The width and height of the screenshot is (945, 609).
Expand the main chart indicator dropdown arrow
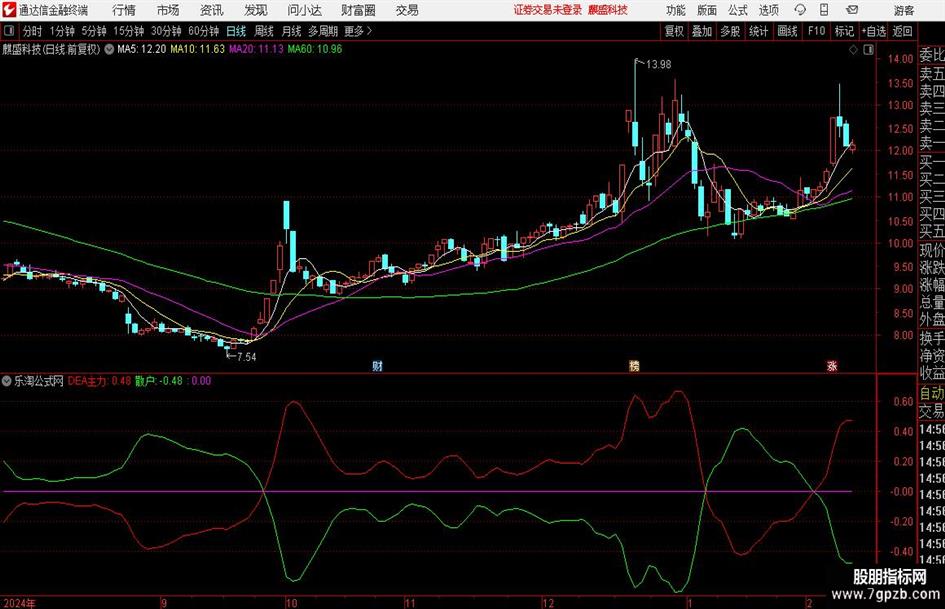(x=109, y=49)
